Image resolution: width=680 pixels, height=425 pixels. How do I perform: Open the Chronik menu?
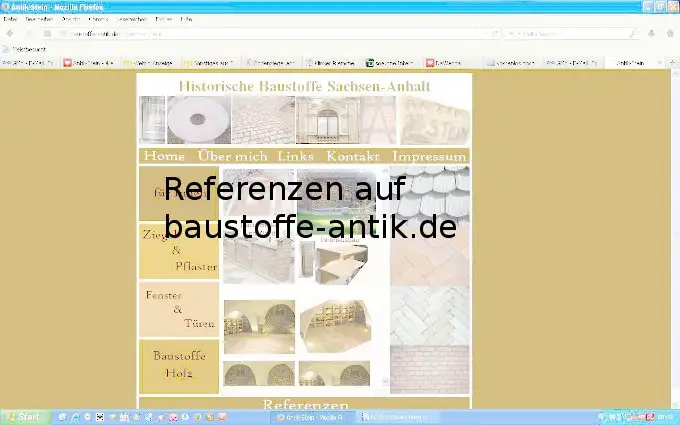[x=98, y=19]
